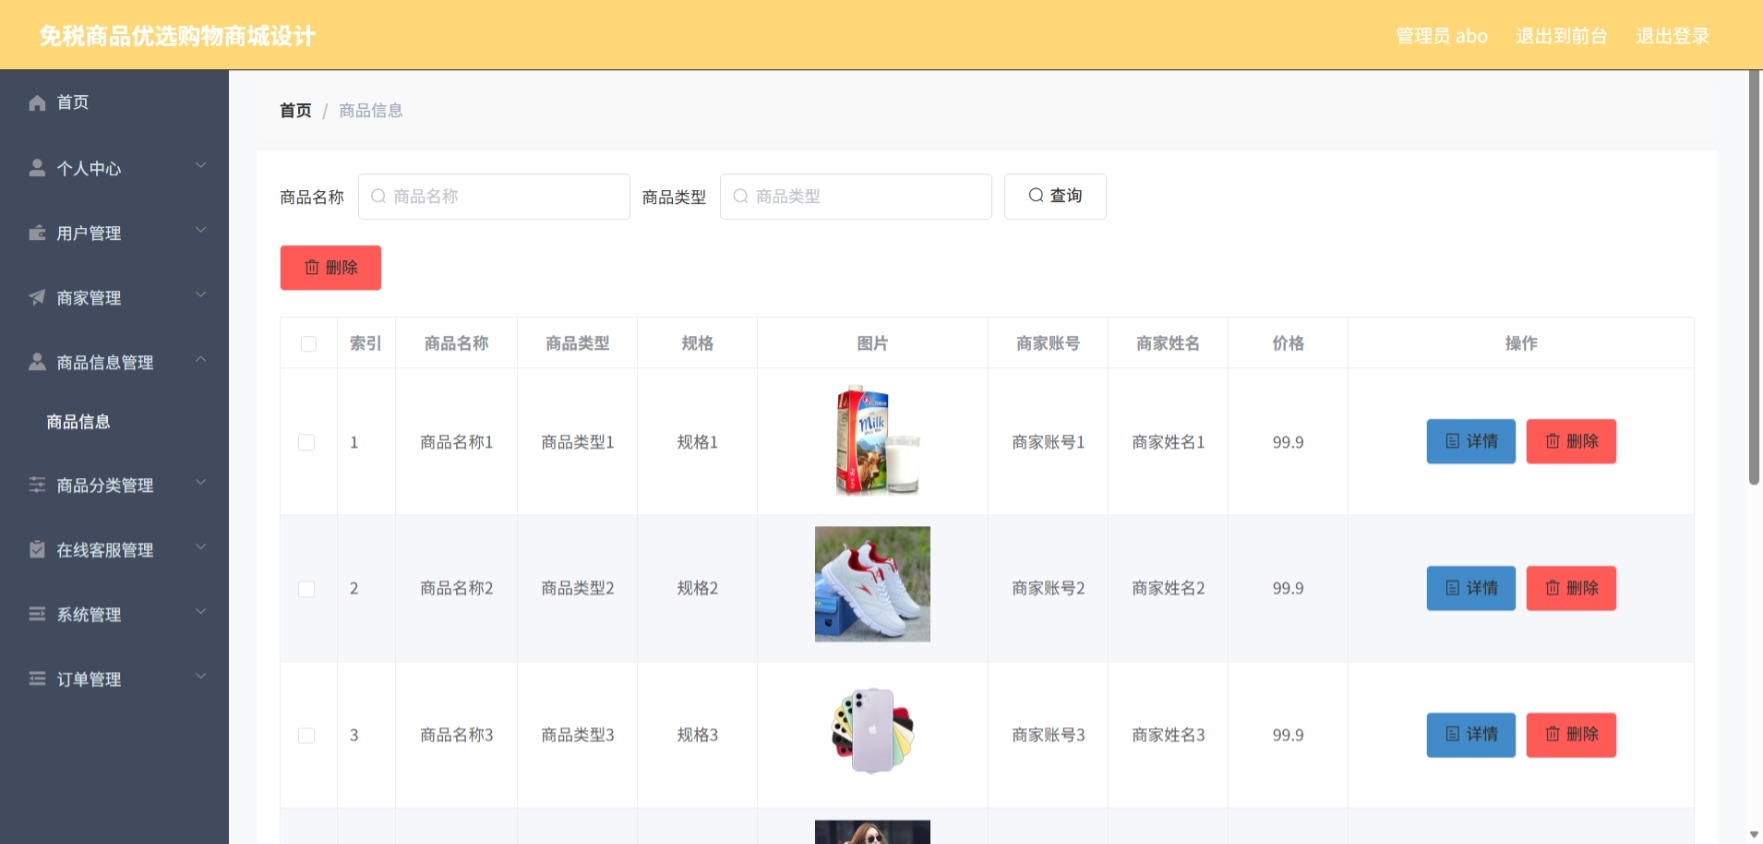The width and height of the screenshot is (1763, 844).
Task: Expand the 订单管理 menu chevron
Action: [x=201, y=676]
